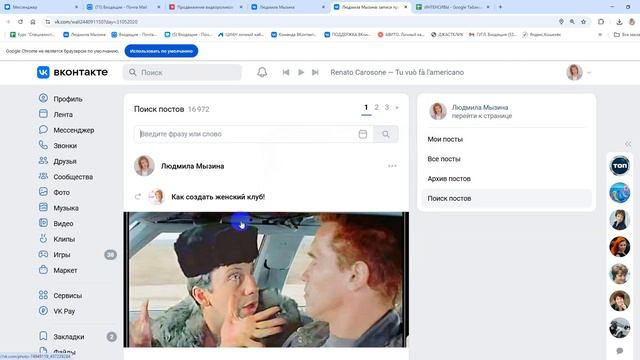Click post author avatar thumbnail
This screenshot has width=640, height=360.
click(x=144, y=166)
